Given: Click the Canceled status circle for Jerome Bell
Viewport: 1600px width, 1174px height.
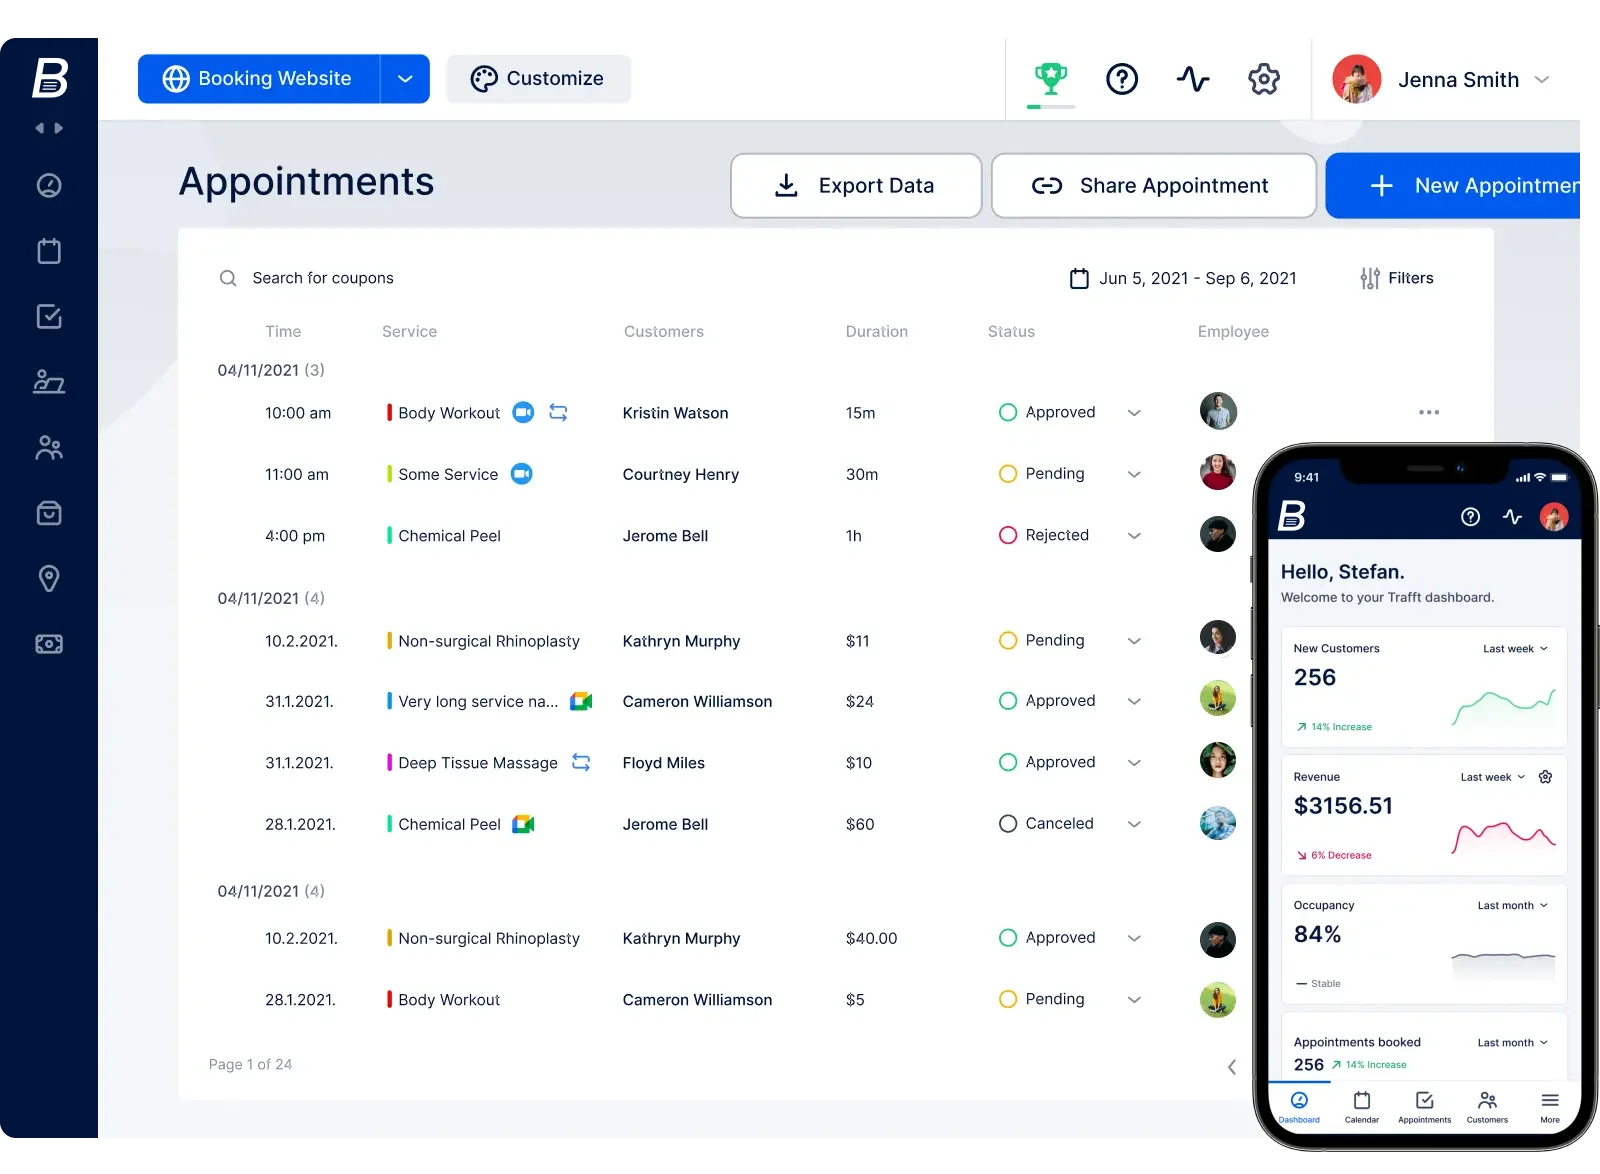Looking at the screenshot, I should pos(1008,823).
